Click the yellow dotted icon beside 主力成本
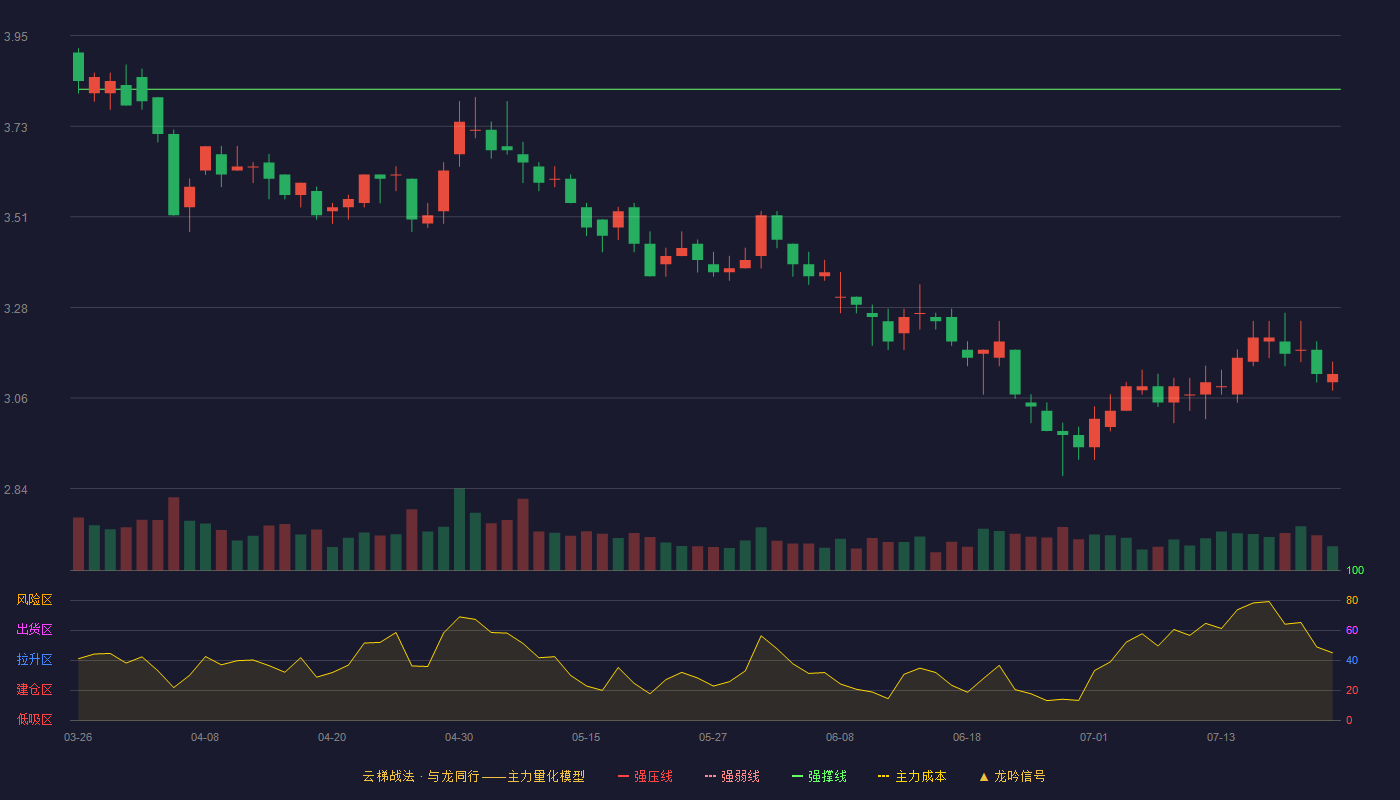Viewport: 1400px width, 800px height. [883, 776]
